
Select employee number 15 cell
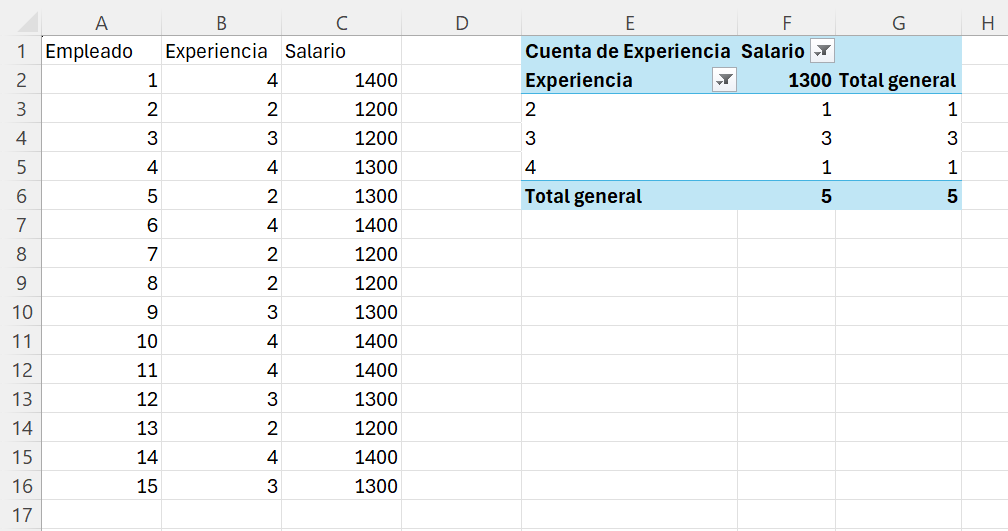click(102, 486)
